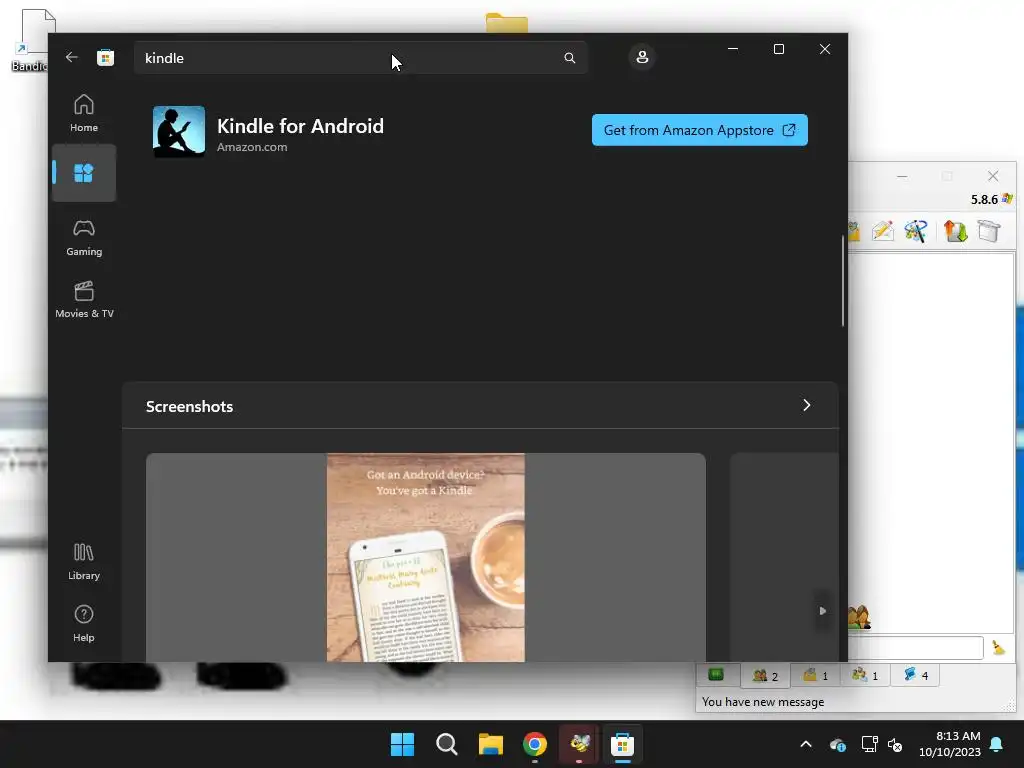Open the Gaming section

click(x=84, y=237)
